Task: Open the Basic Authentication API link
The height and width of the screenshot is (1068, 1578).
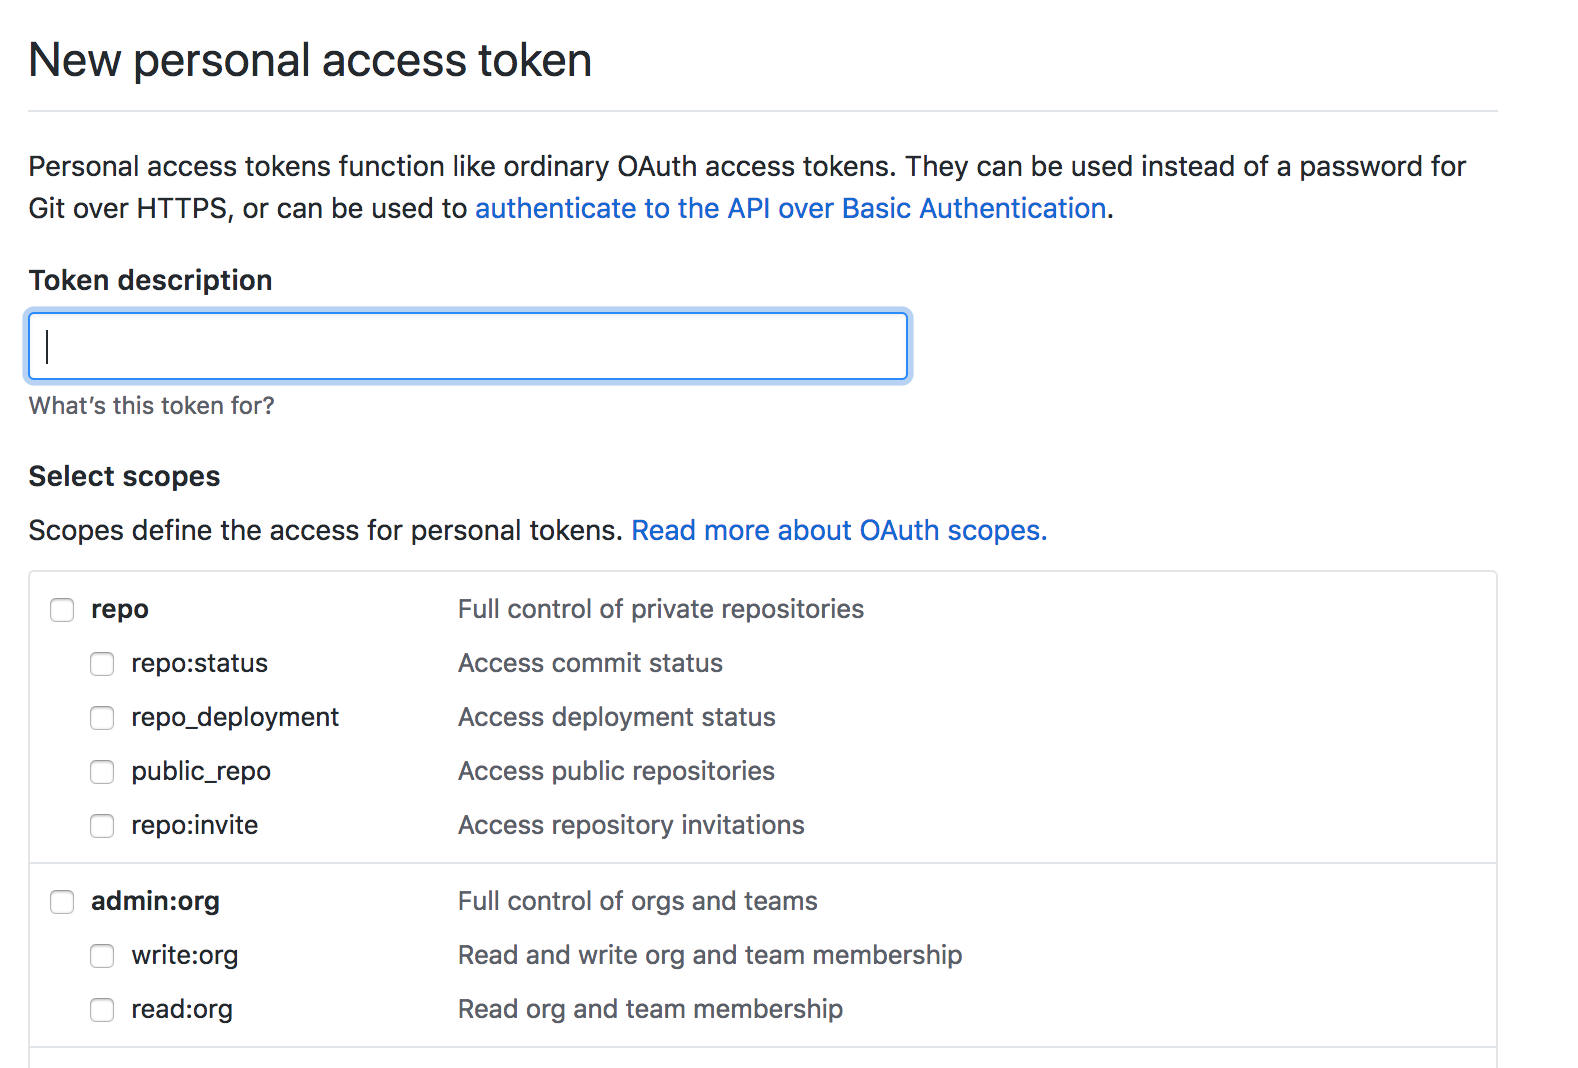Action: coord(790,208)
